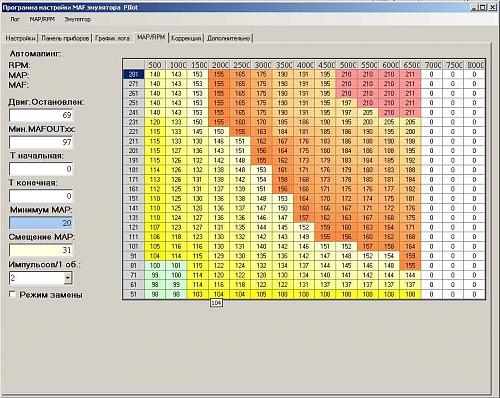Viewport: 500px width, 398px height.
Task: Select the 6500 RPM column header
Action: click(410, 65)
